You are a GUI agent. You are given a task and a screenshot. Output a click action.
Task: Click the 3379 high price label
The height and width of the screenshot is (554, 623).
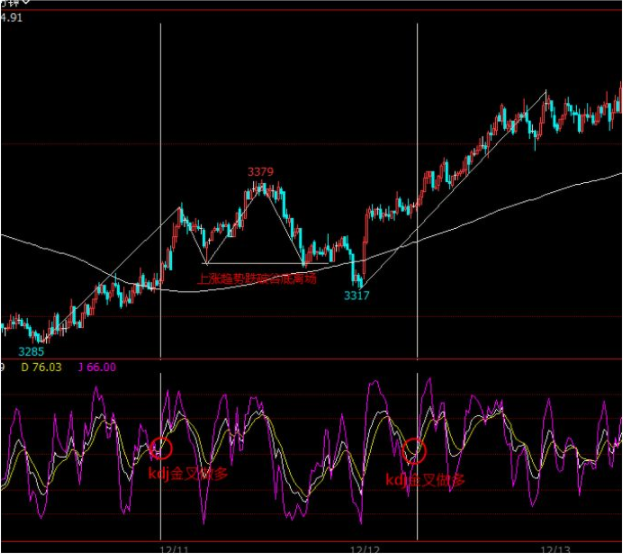[x=261, y=172]
